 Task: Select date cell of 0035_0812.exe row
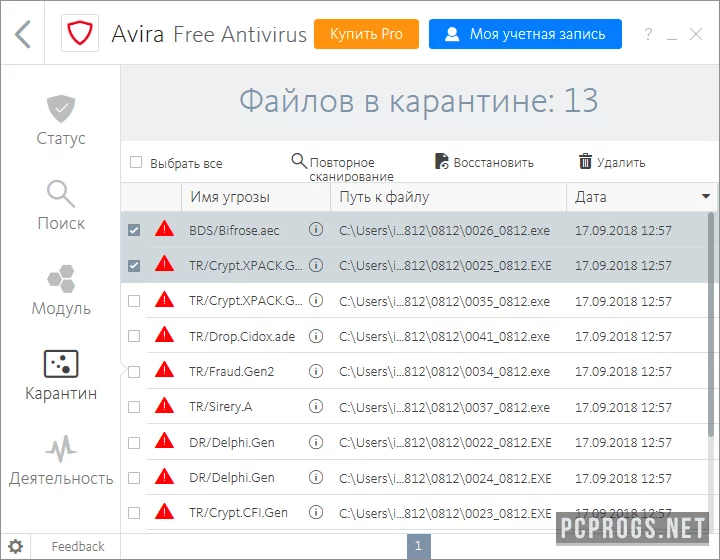[x=624, y=301]
